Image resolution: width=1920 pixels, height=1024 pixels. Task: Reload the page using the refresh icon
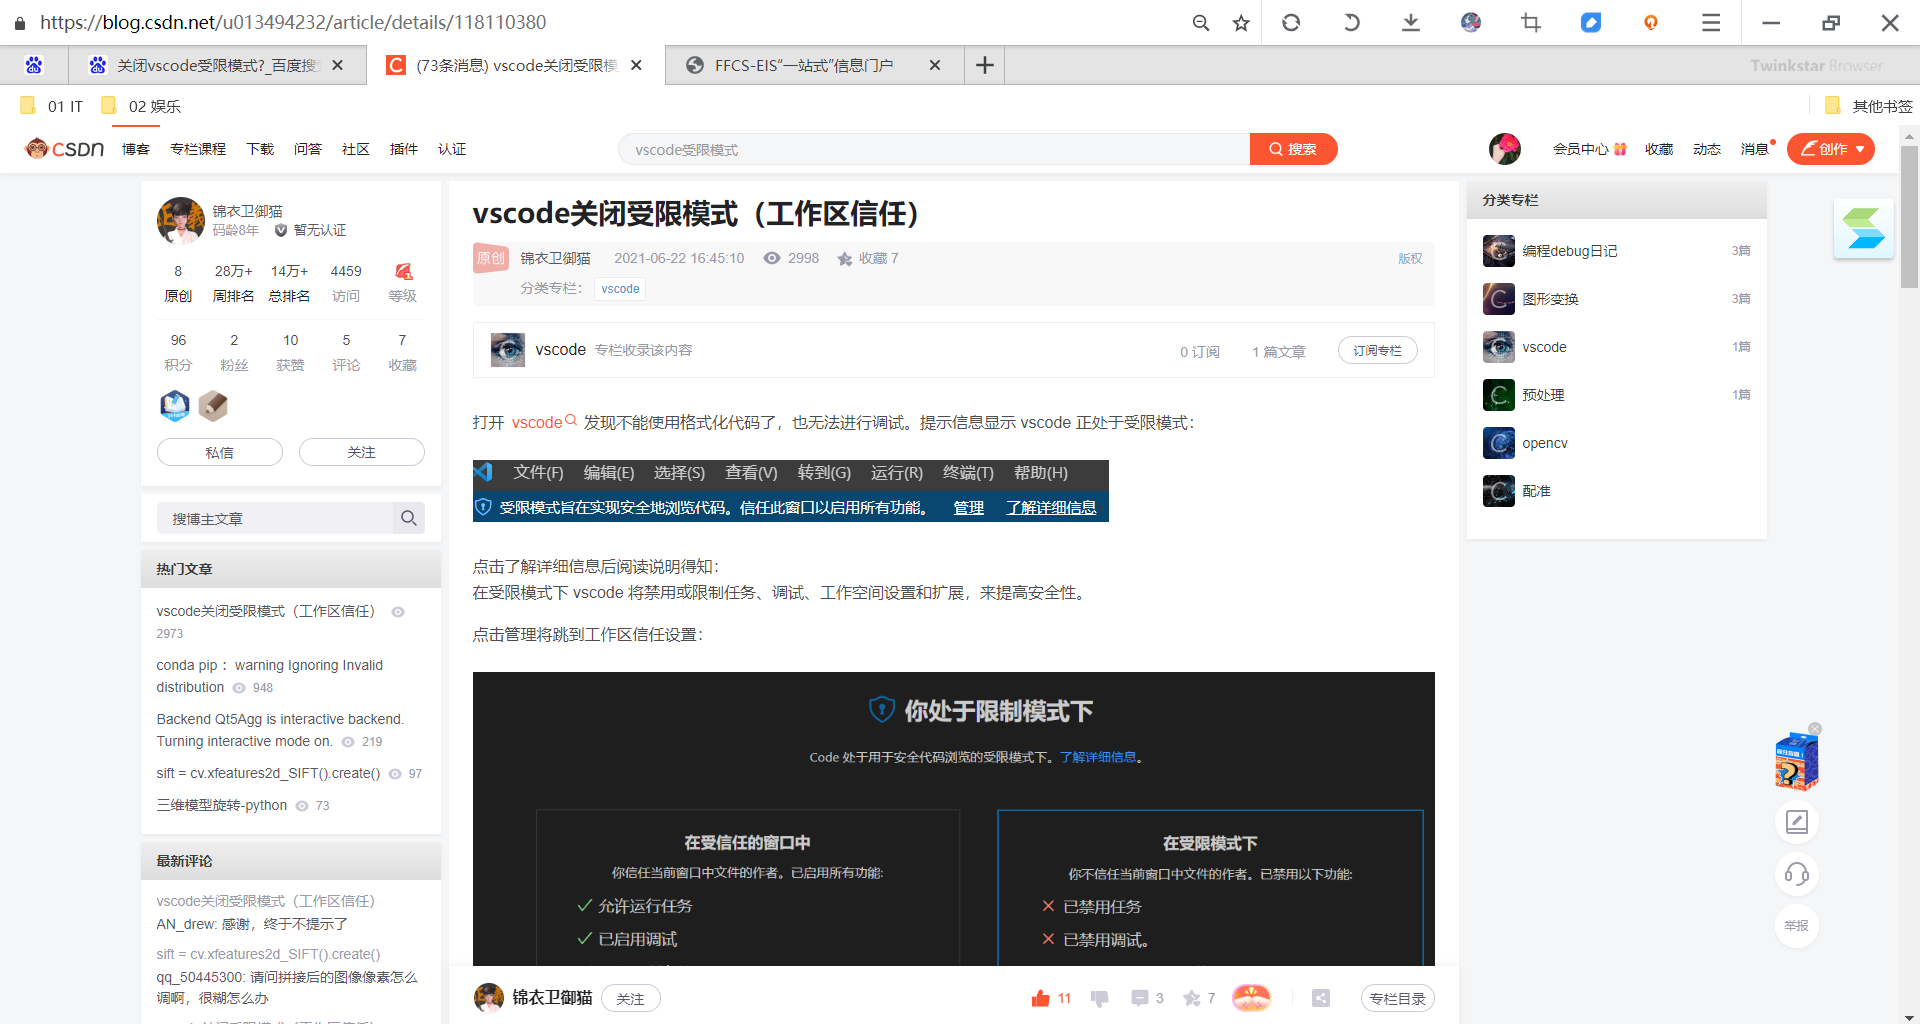[1291, 22]
